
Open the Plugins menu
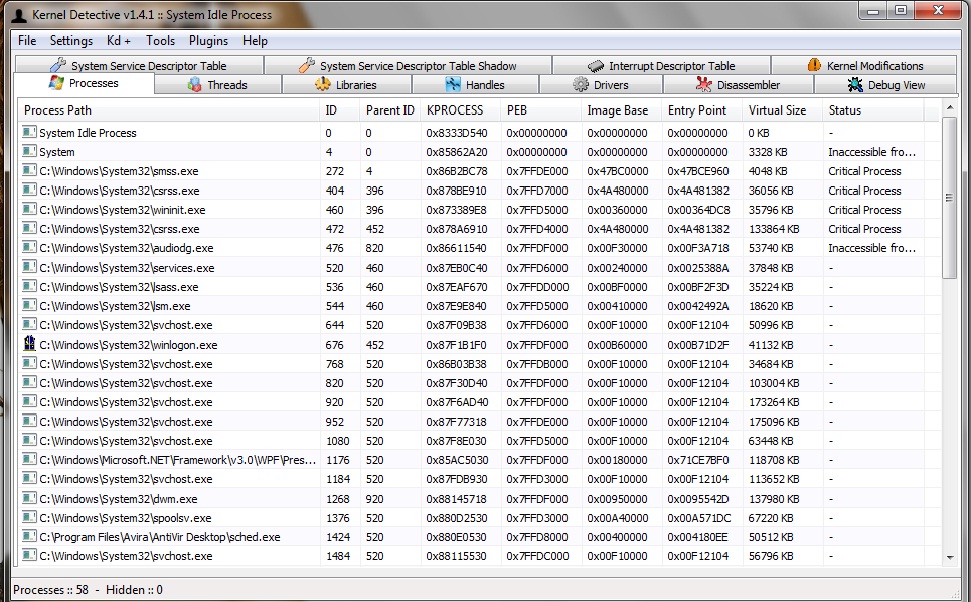pyautogui.click(x=208, y=41)
